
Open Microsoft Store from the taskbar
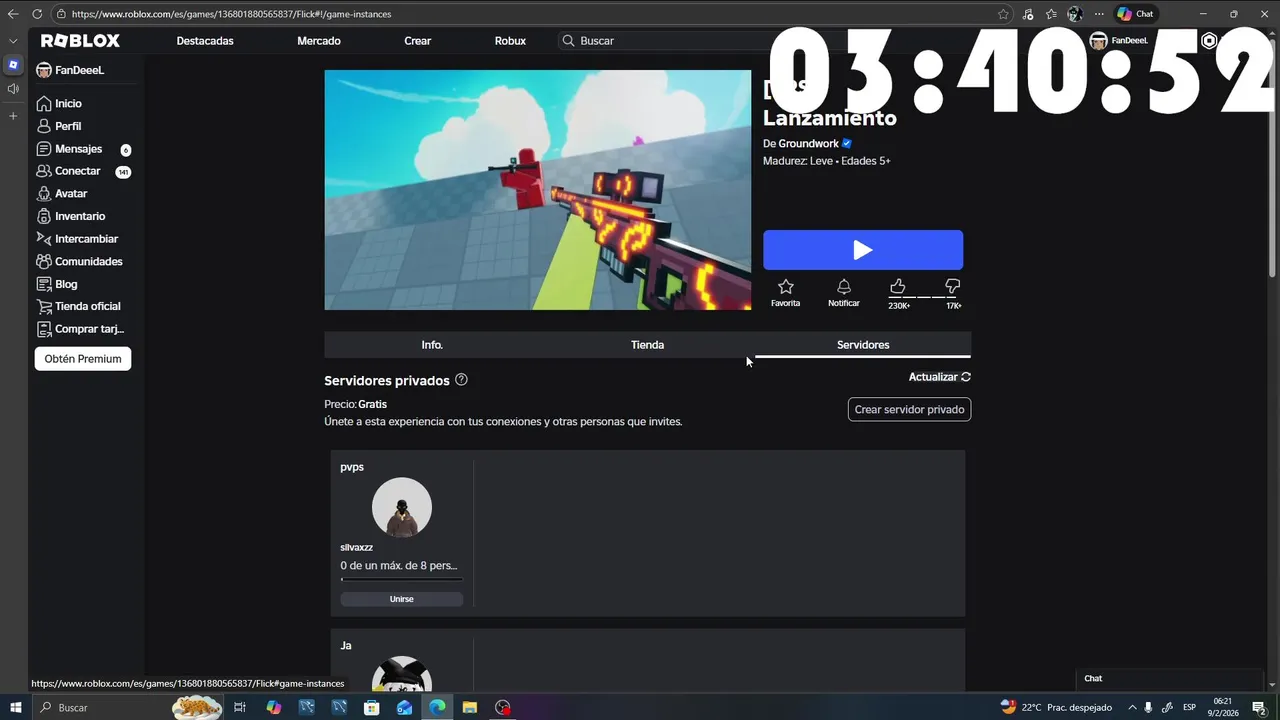click(x=372, y=707)
